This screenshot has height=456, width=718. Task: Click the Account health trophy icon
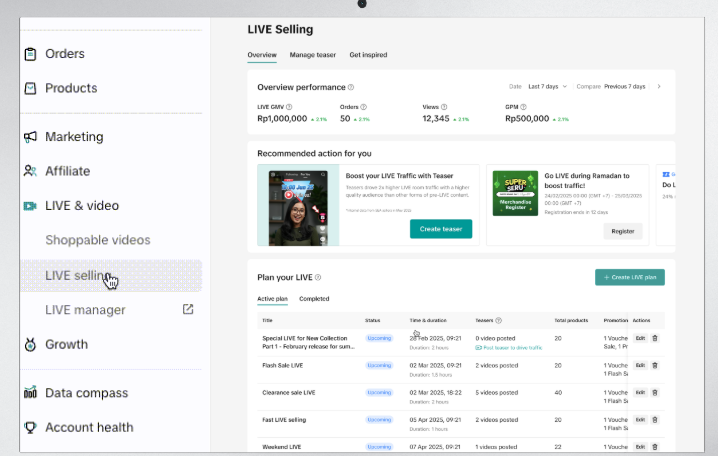(30, 427)
